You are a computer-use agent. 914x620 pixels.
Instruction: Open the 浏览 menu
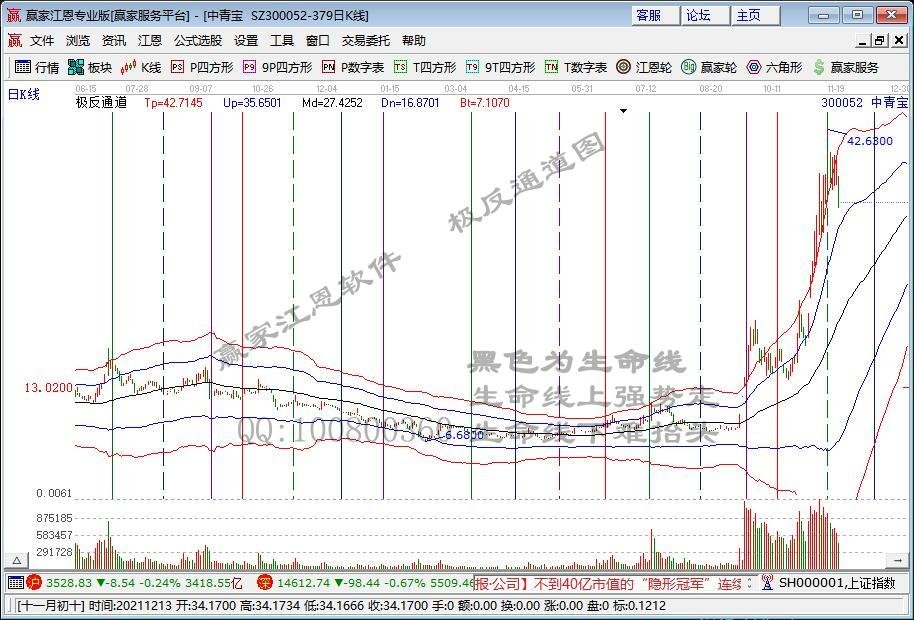[x=78, y=41]
